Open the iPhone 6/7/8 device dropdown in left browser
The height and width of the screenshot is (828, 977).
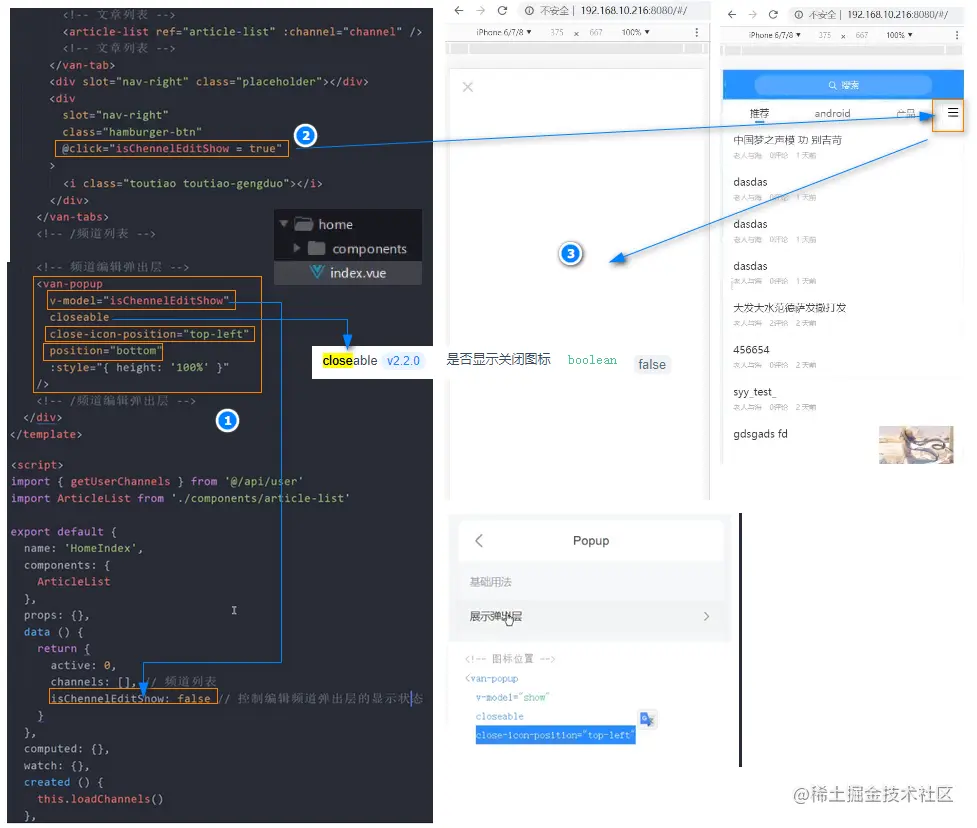click(x=504, y=32)
